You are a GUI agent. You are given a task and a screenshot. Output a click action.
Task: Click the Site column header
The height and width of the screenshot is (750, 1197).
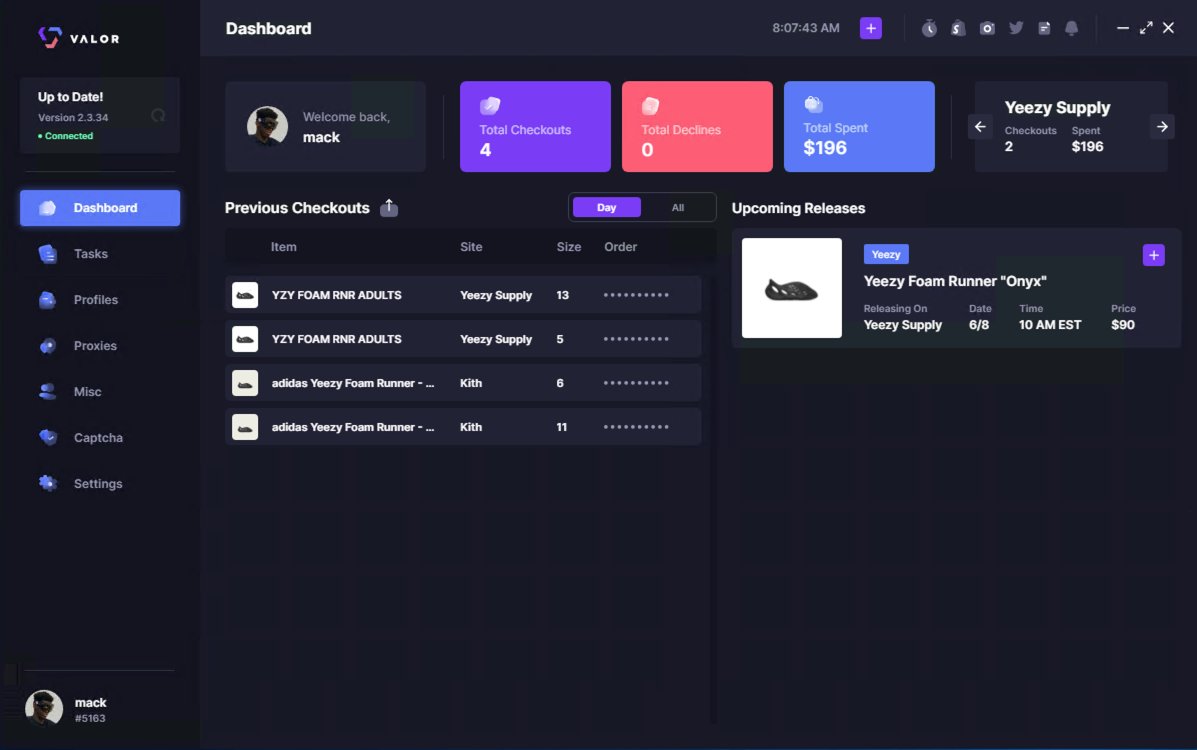[x=471, y=247]
